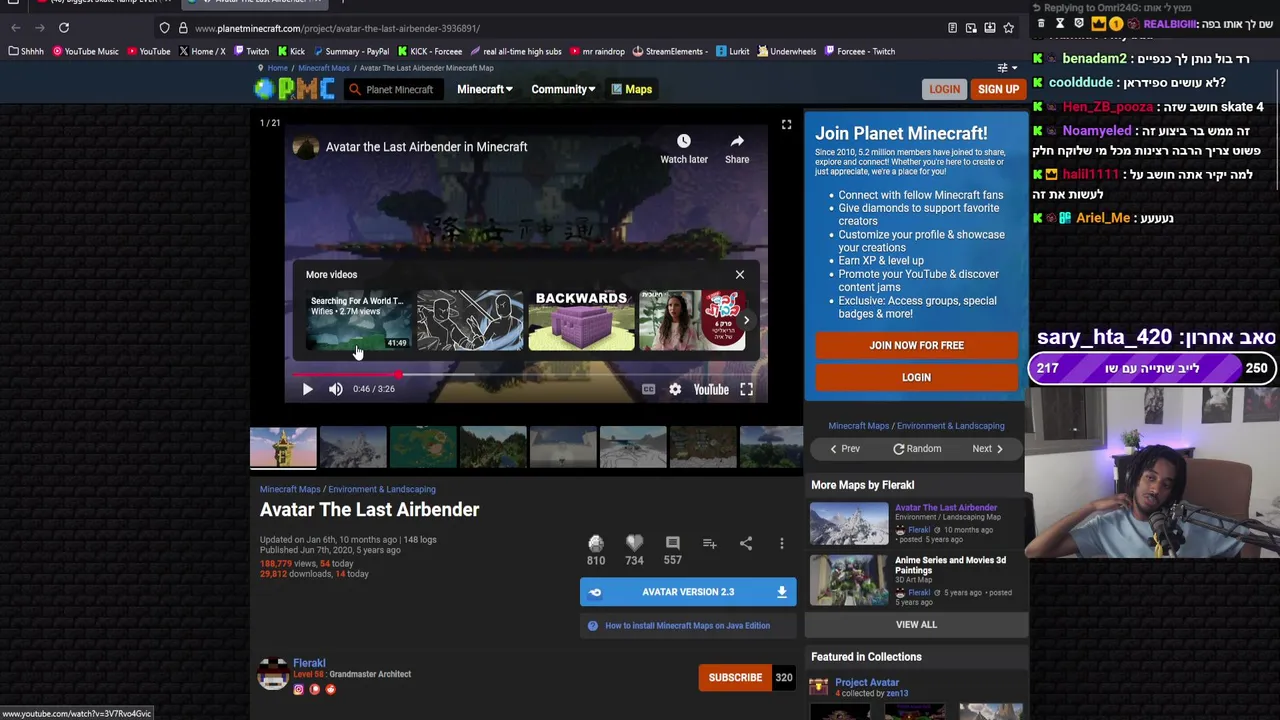Click the top LOGIN button
Image resolution: width=1280 pixels, height=720 pixels.
pyautogui.click(x=944, y=89)
